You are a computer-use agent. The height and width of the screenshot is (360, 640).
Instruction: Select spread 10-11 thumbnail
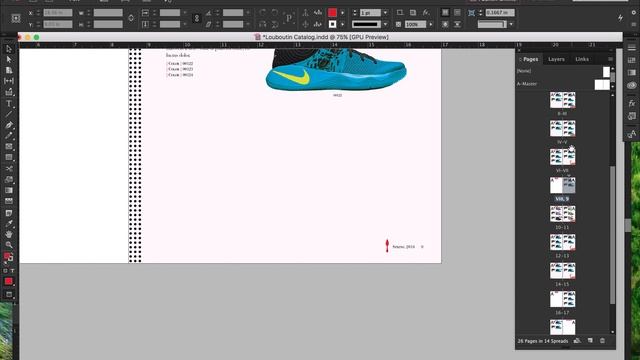pos(562,214)
